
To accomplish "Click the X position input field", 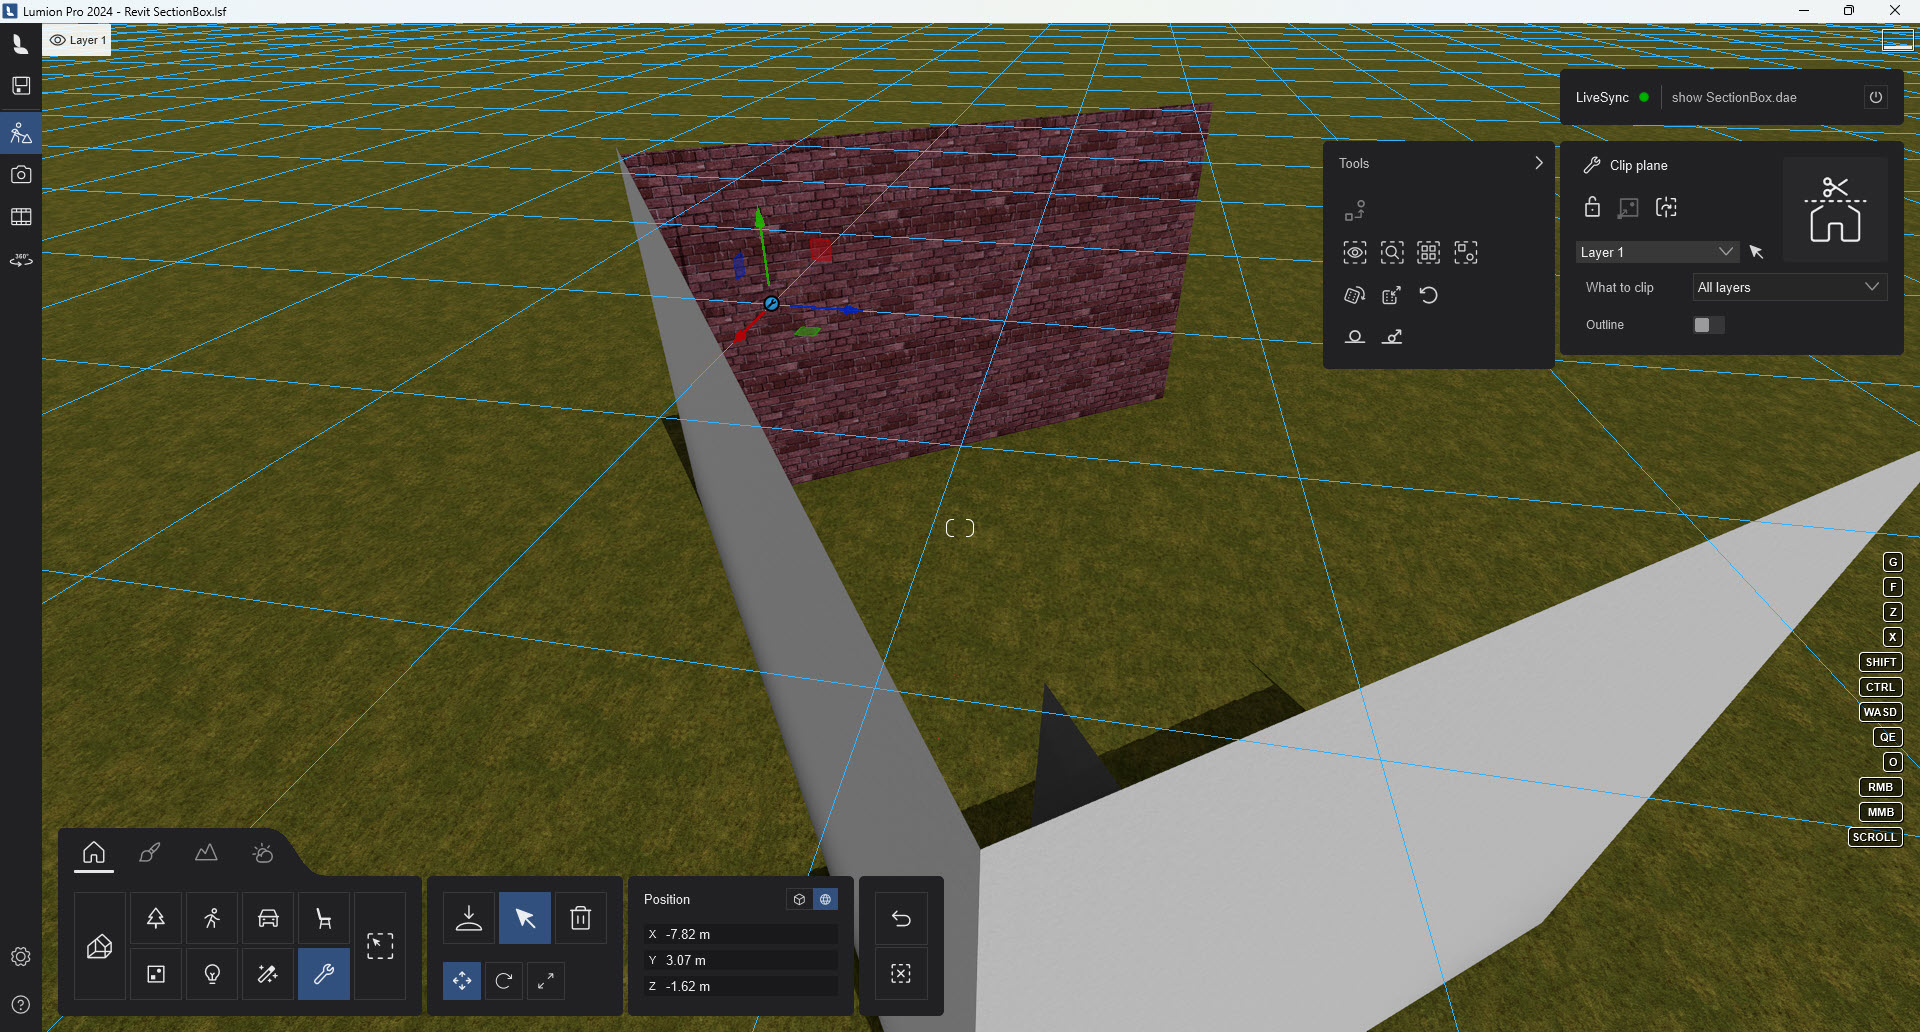I will (739, 933).
